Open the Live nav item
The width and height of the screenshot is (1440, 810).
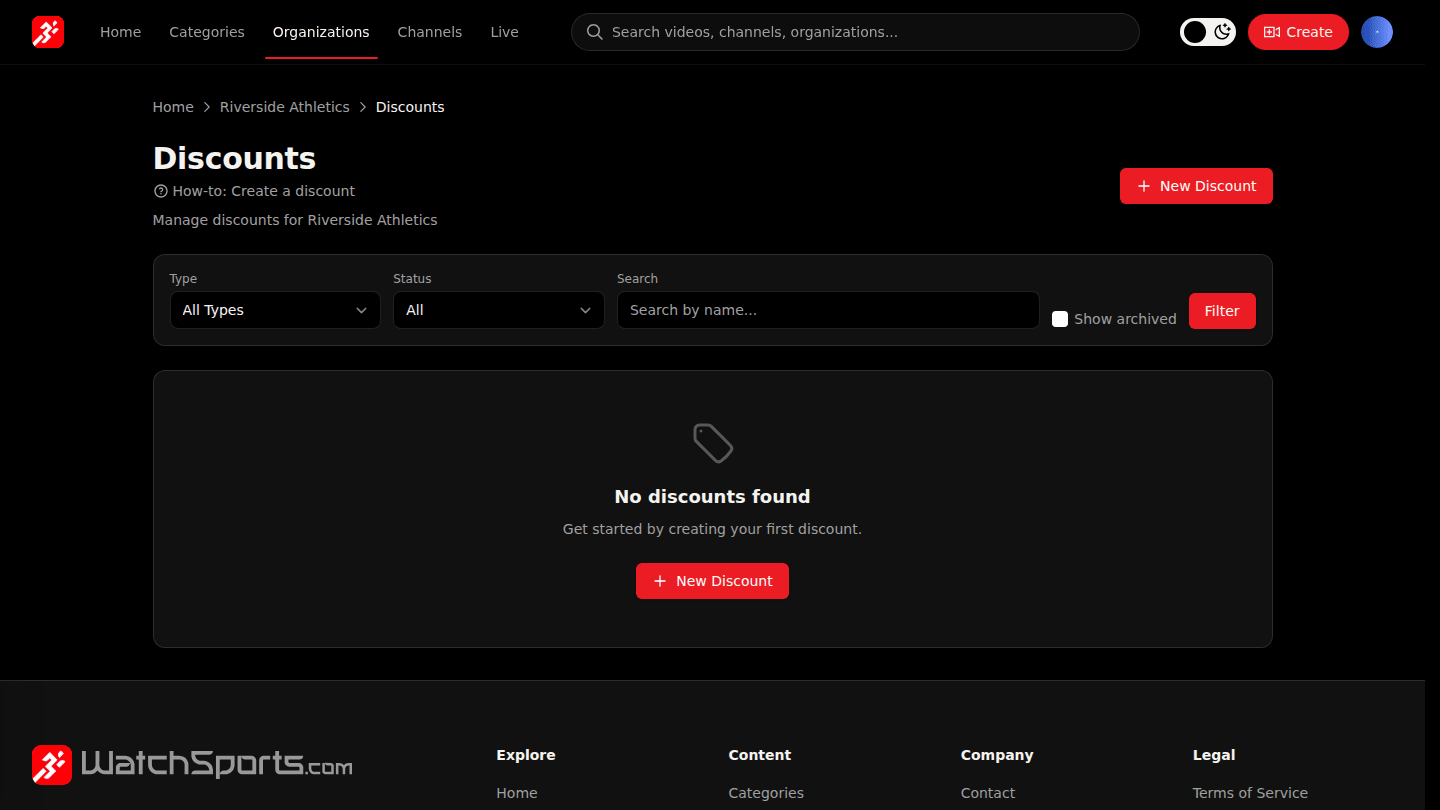pyautogui.click(x=505, y=32)
